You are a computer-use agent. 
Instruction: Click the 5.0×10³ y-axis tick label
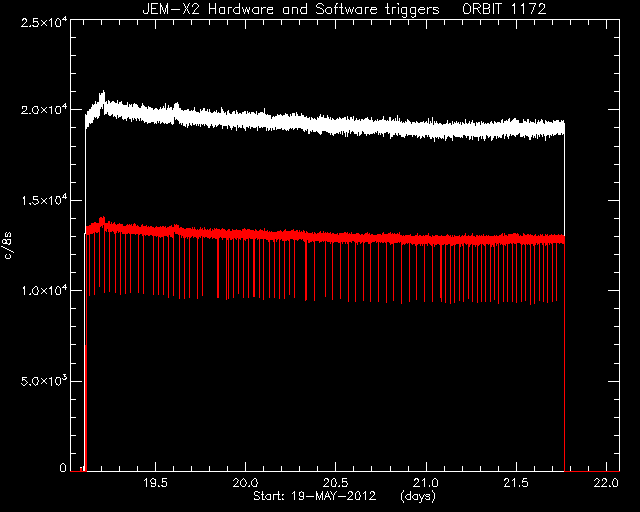[x=44, y=381]
